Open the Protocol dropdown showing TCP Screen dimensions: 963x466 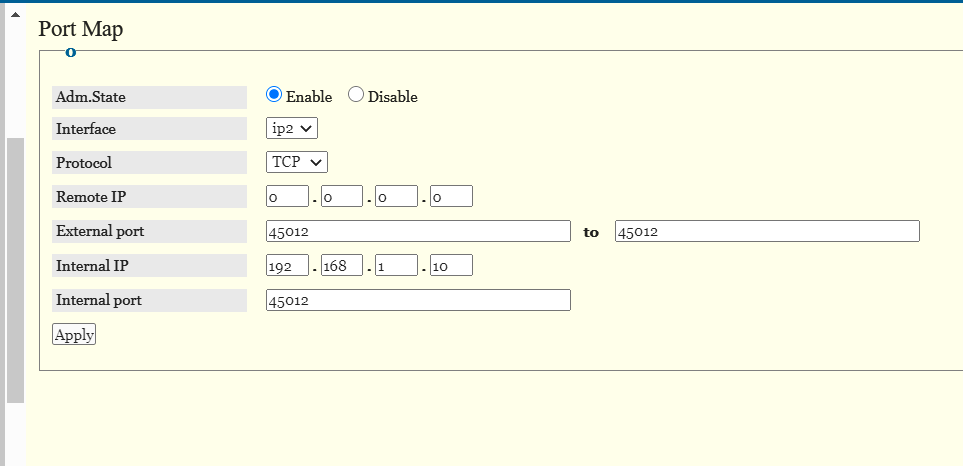coord(297,162)
